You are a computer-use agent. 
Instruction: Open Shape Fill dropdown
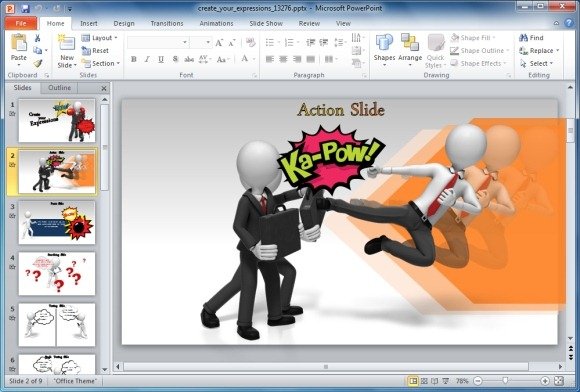[473, 38]
